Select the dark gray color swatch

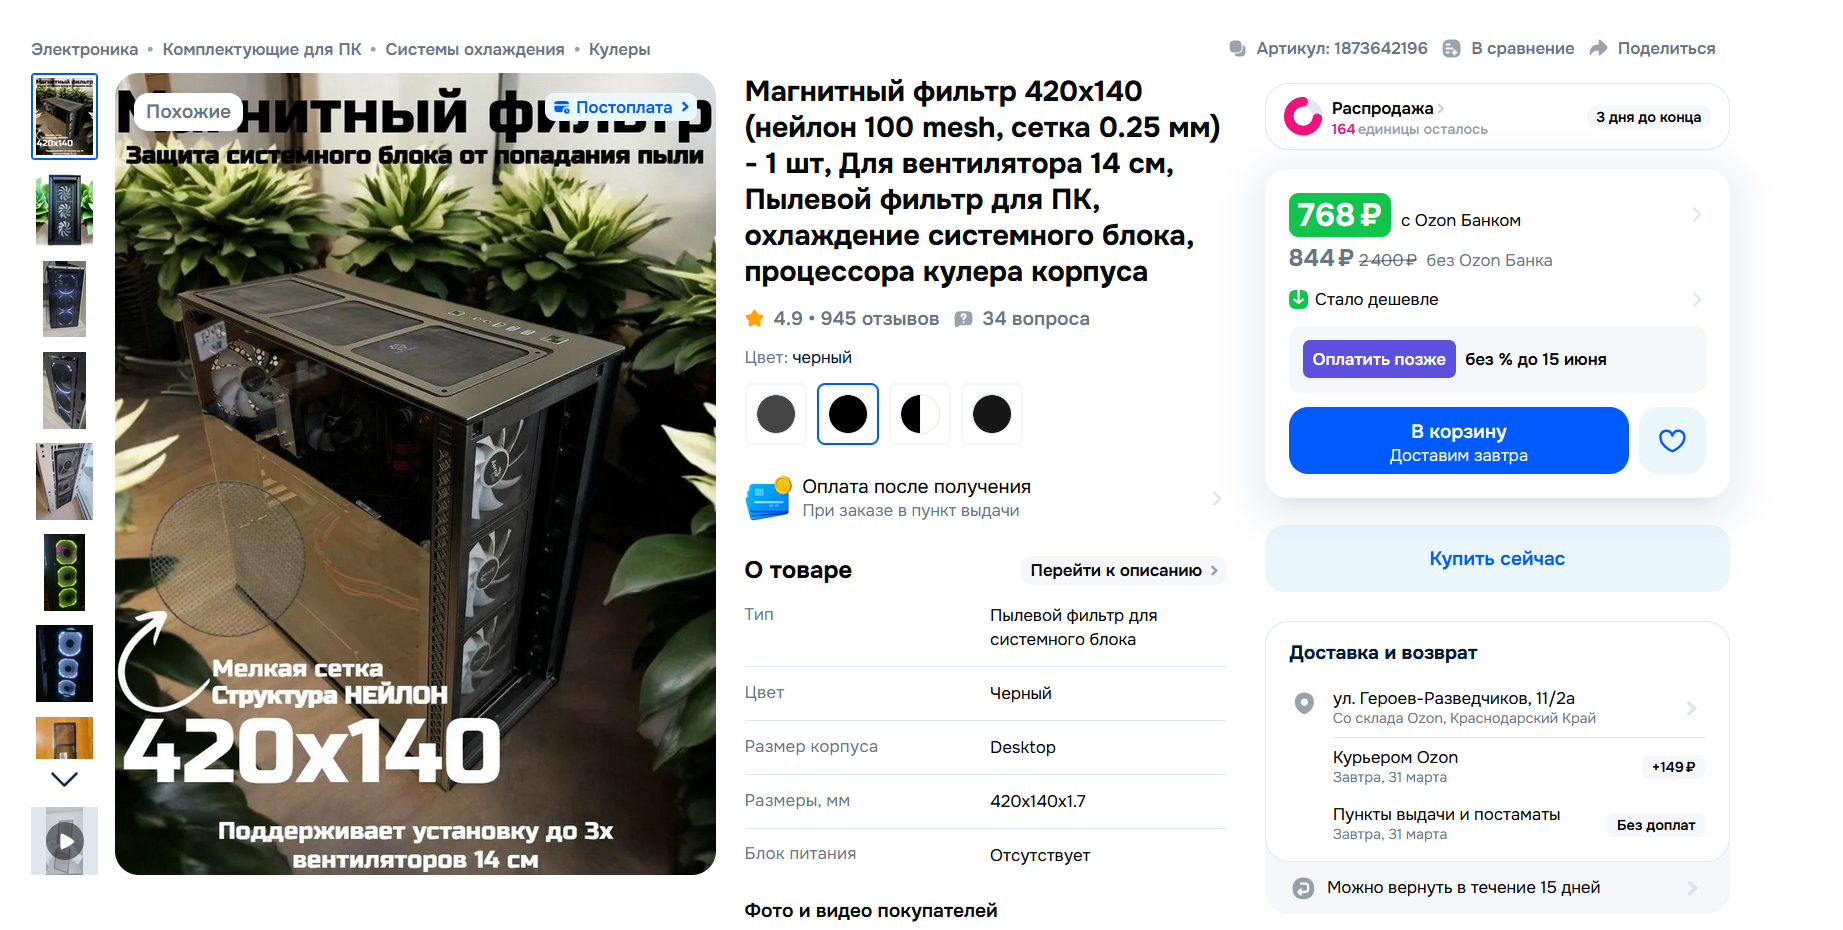pos(776,414)
